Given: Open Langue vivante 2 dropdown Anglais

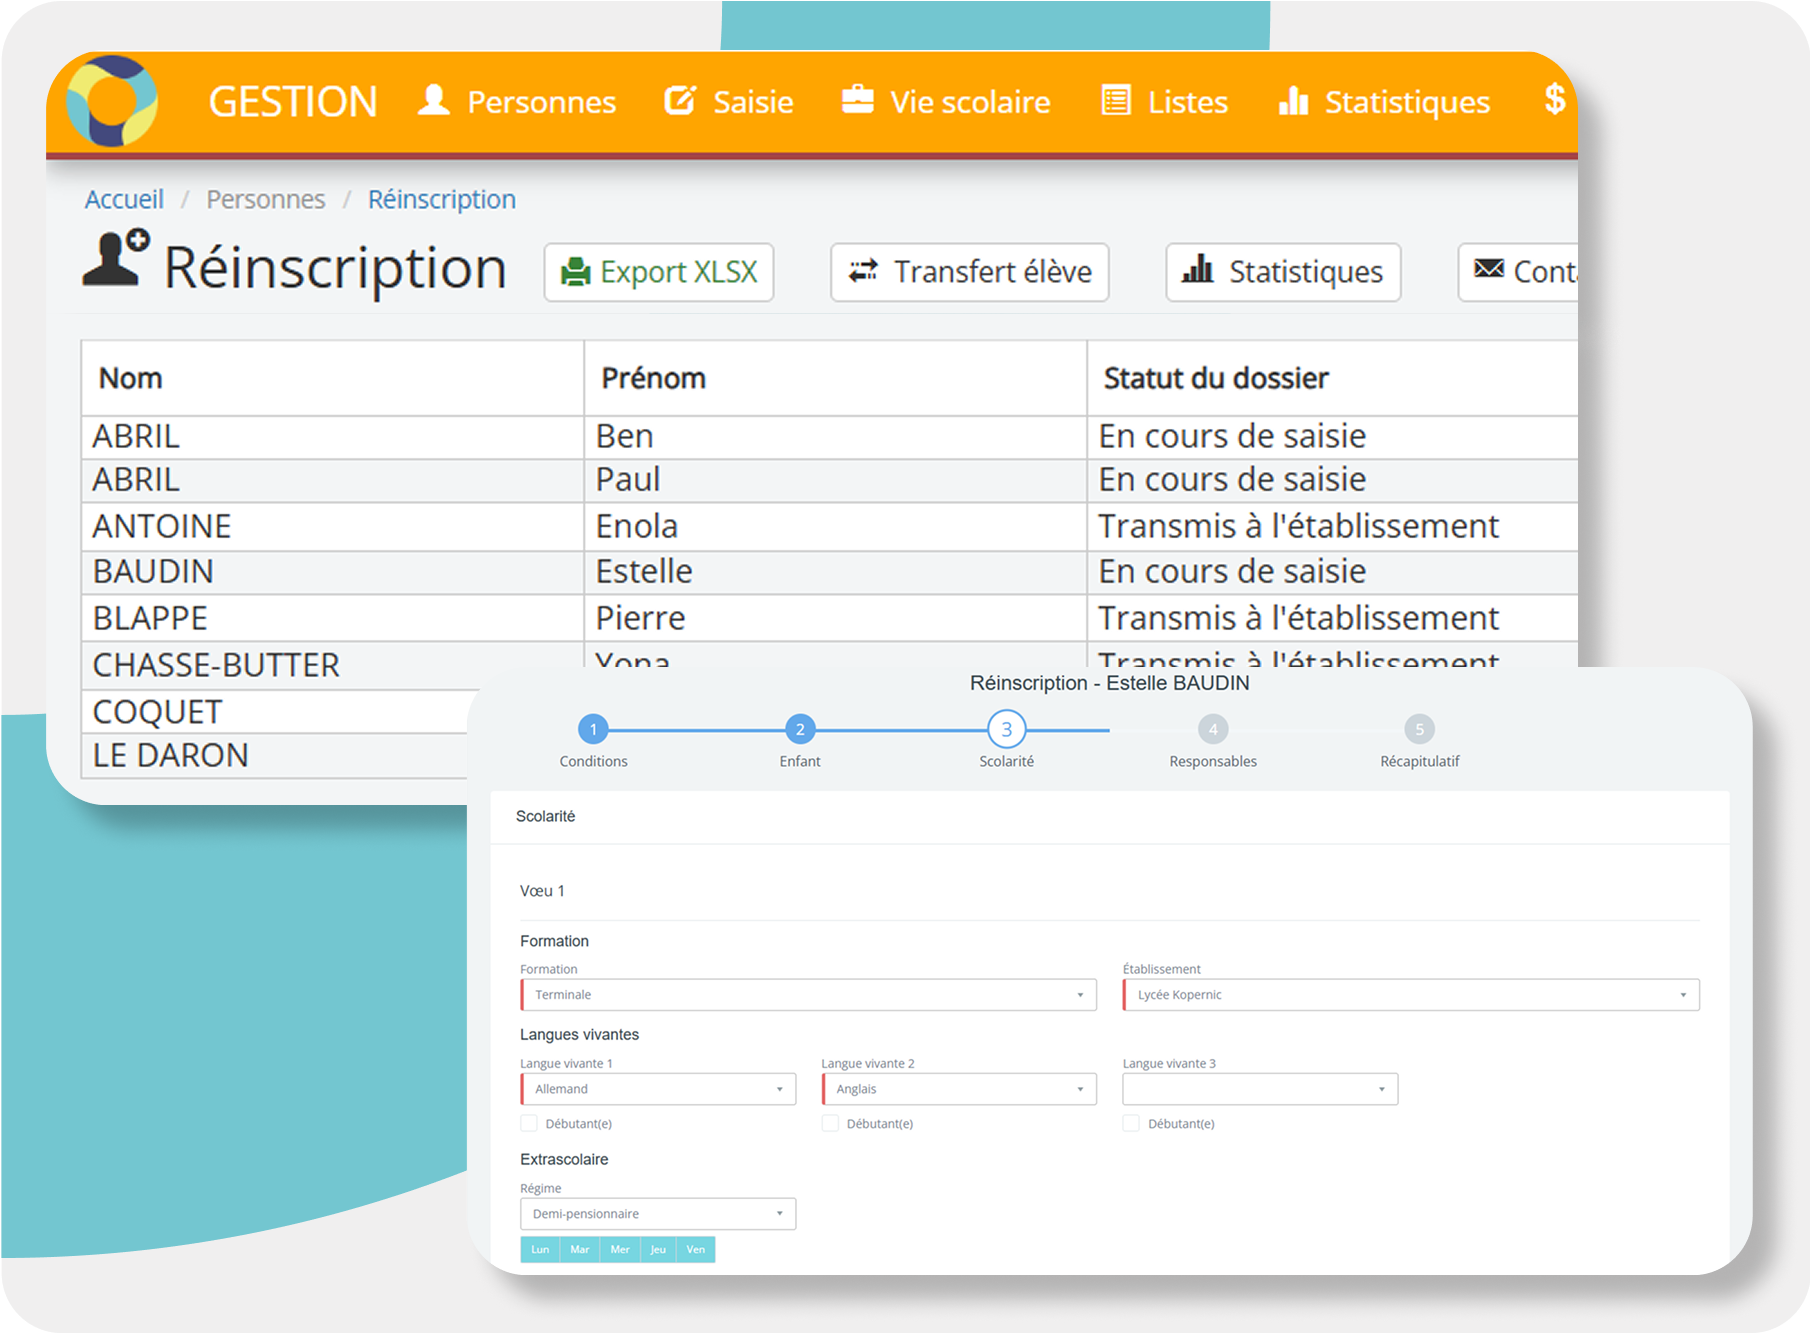Looking at the screenshot, I should click(959, 1089).
